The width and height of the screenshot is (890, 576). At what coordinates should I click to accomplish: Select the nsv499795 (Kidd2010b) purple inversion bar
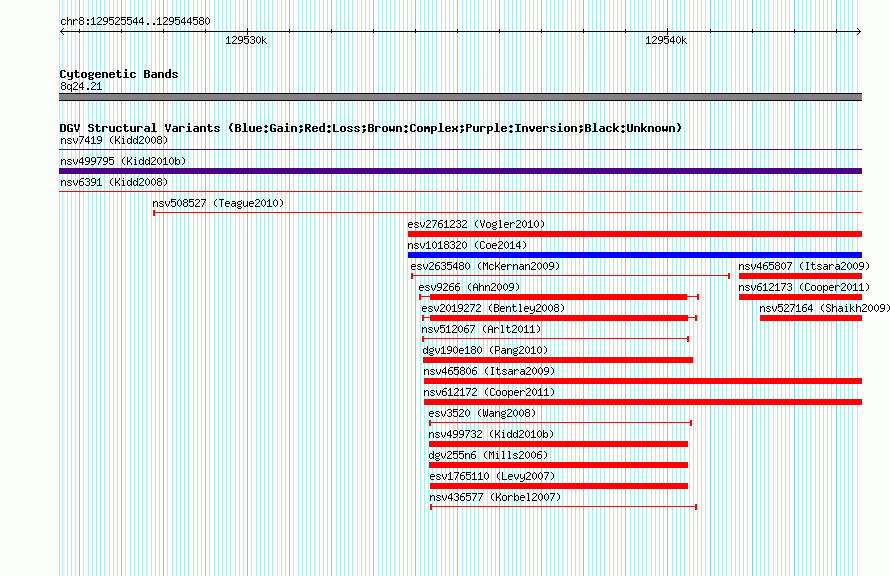click(x=460, y=171)
